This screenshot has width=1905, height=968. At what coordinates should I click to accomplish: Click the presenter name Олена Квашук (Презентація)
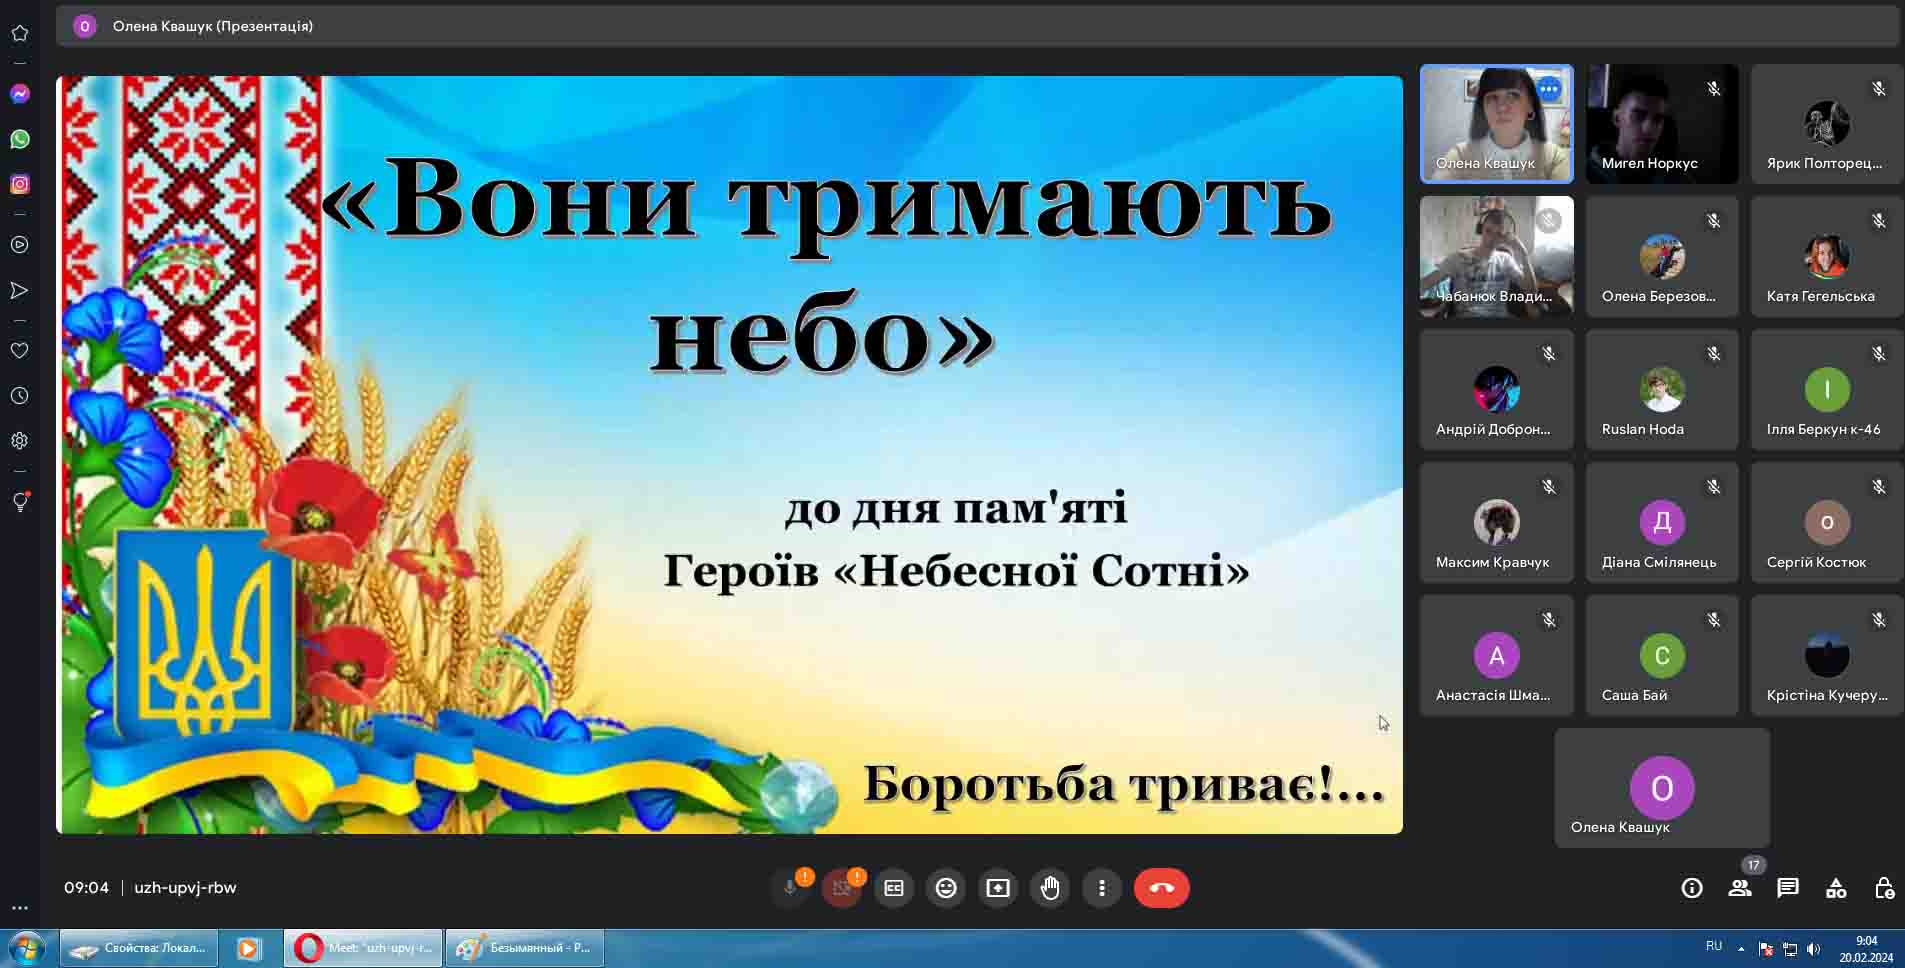tap(213, 26)
